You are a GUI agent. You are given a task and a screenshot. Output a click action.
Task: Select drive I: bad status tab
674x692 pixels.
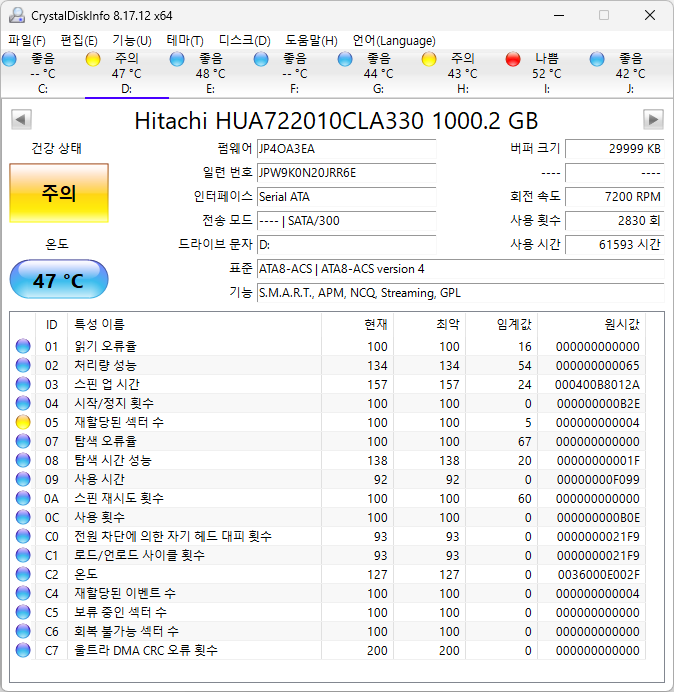546,73
